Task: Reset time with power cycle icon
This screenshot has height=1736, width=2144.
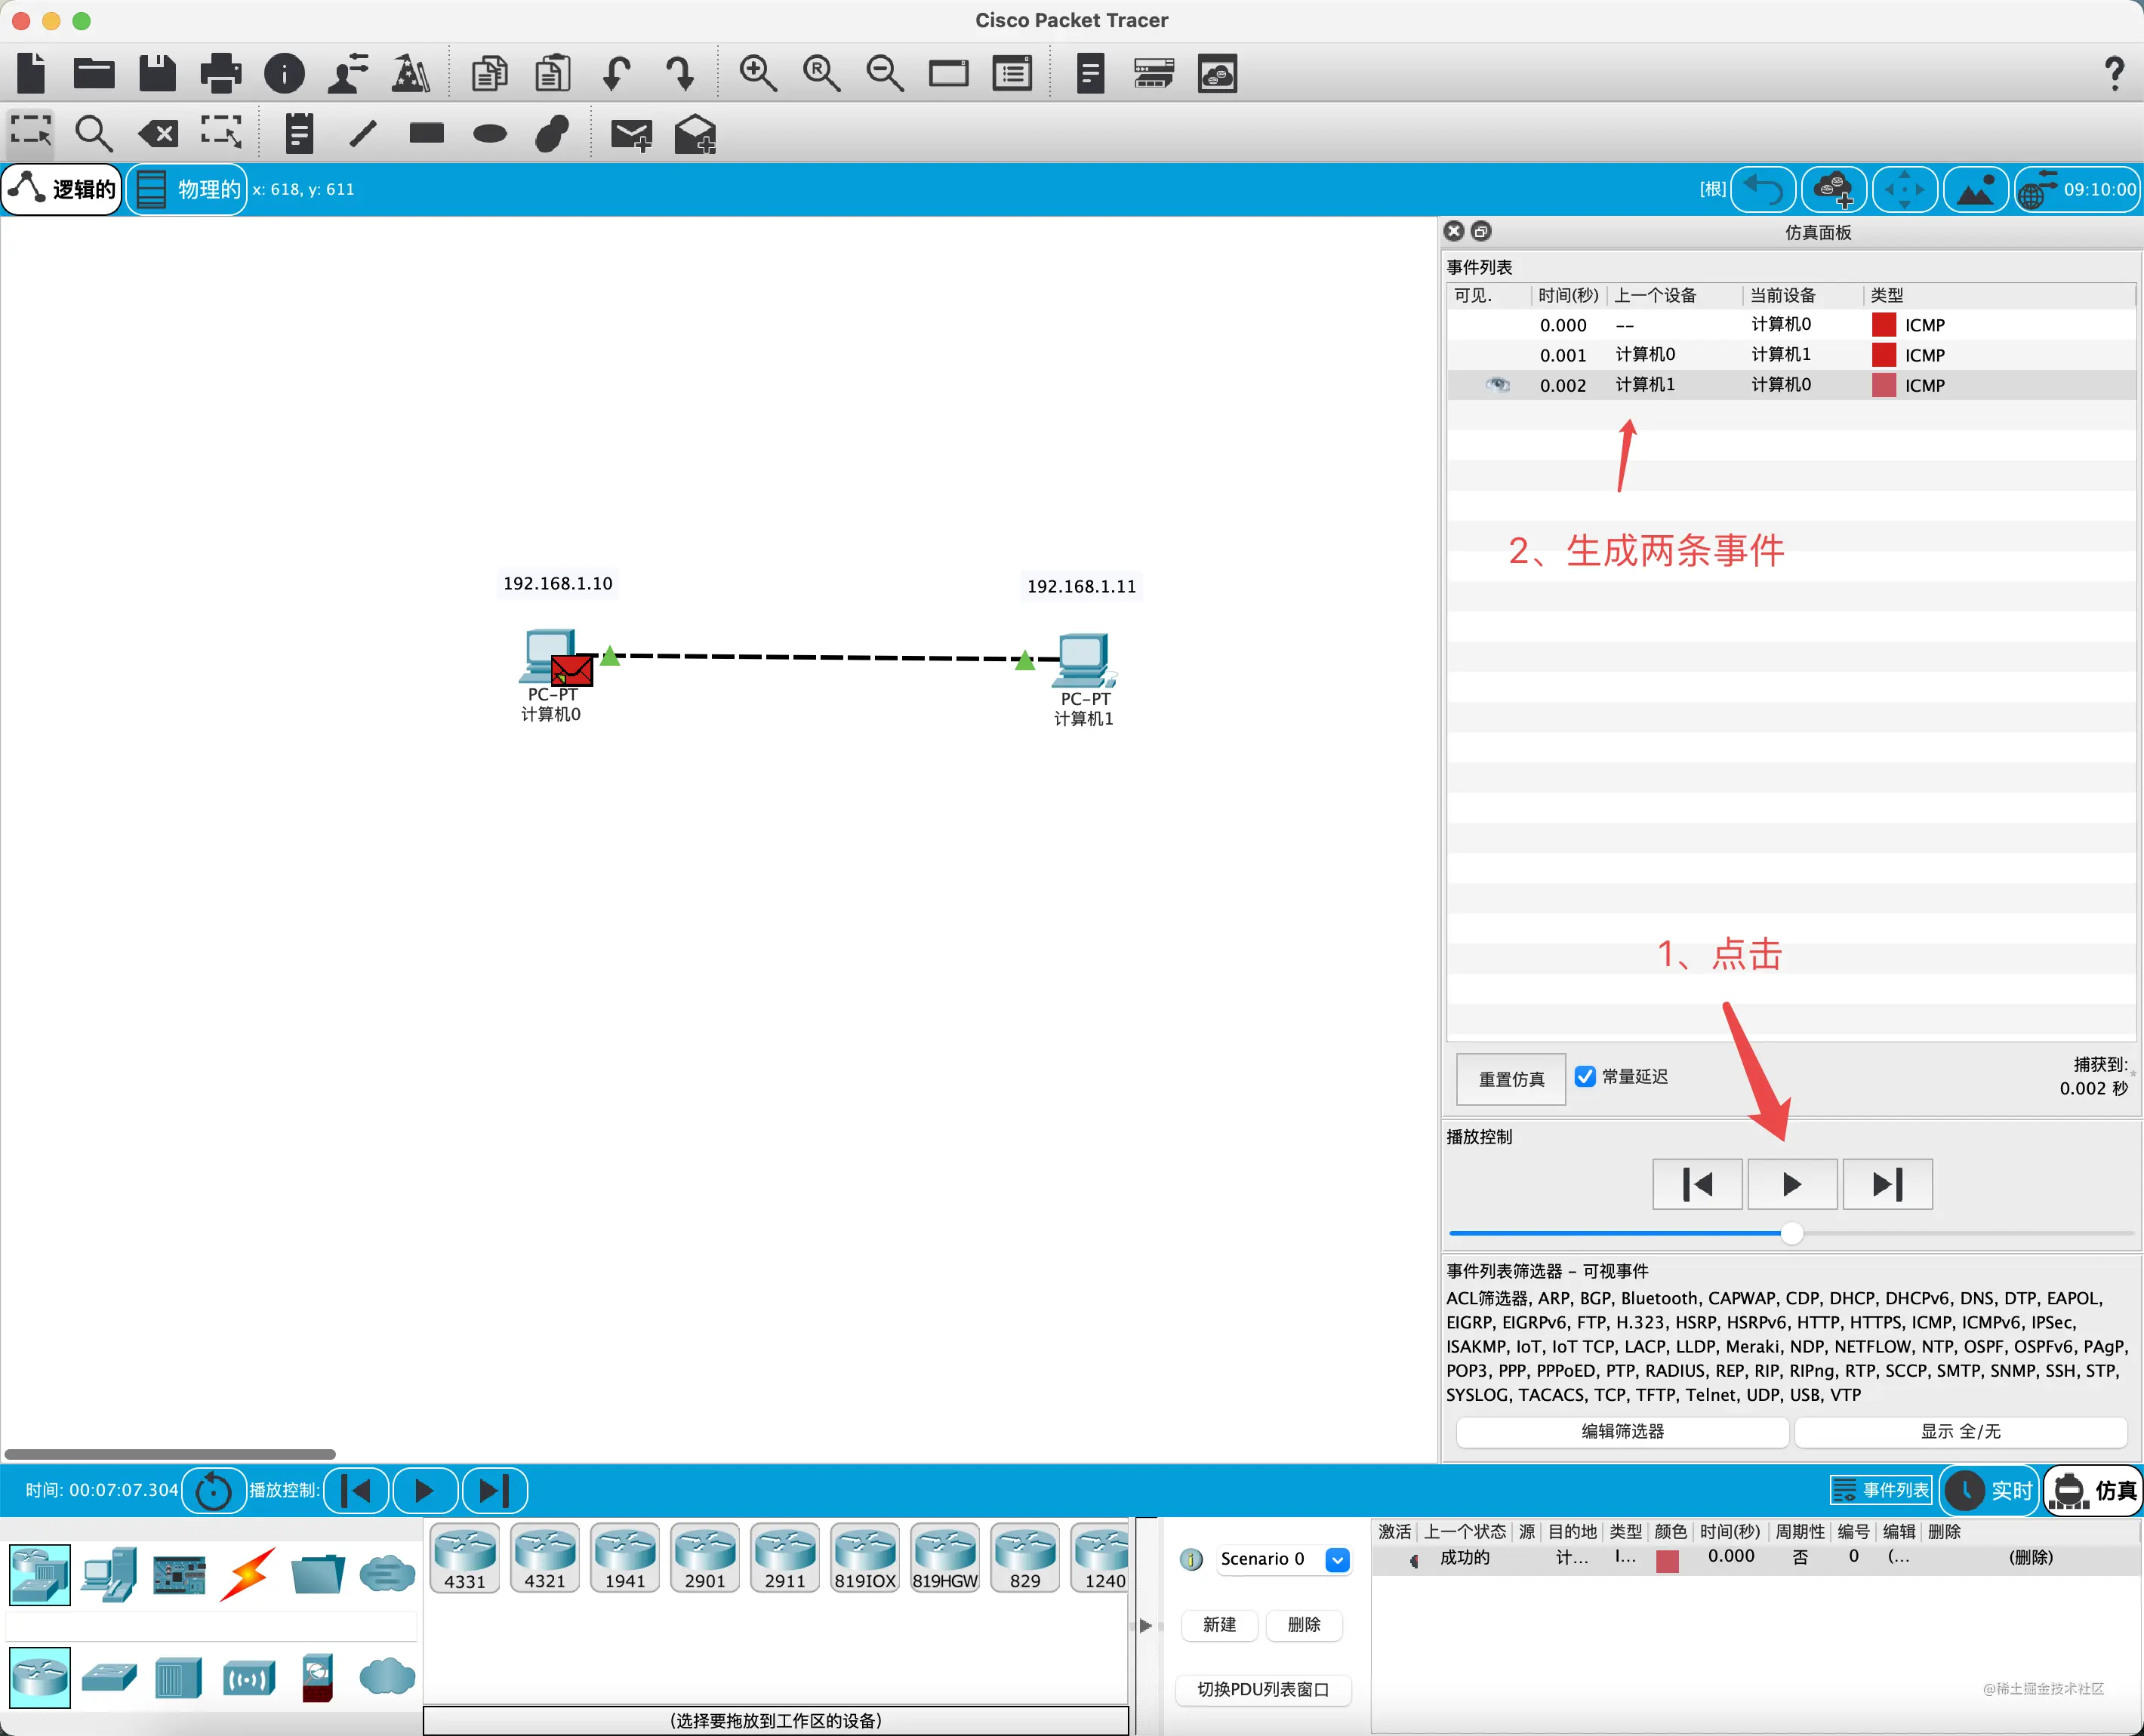Action: pyautogui.click(x=213, y=1491)
